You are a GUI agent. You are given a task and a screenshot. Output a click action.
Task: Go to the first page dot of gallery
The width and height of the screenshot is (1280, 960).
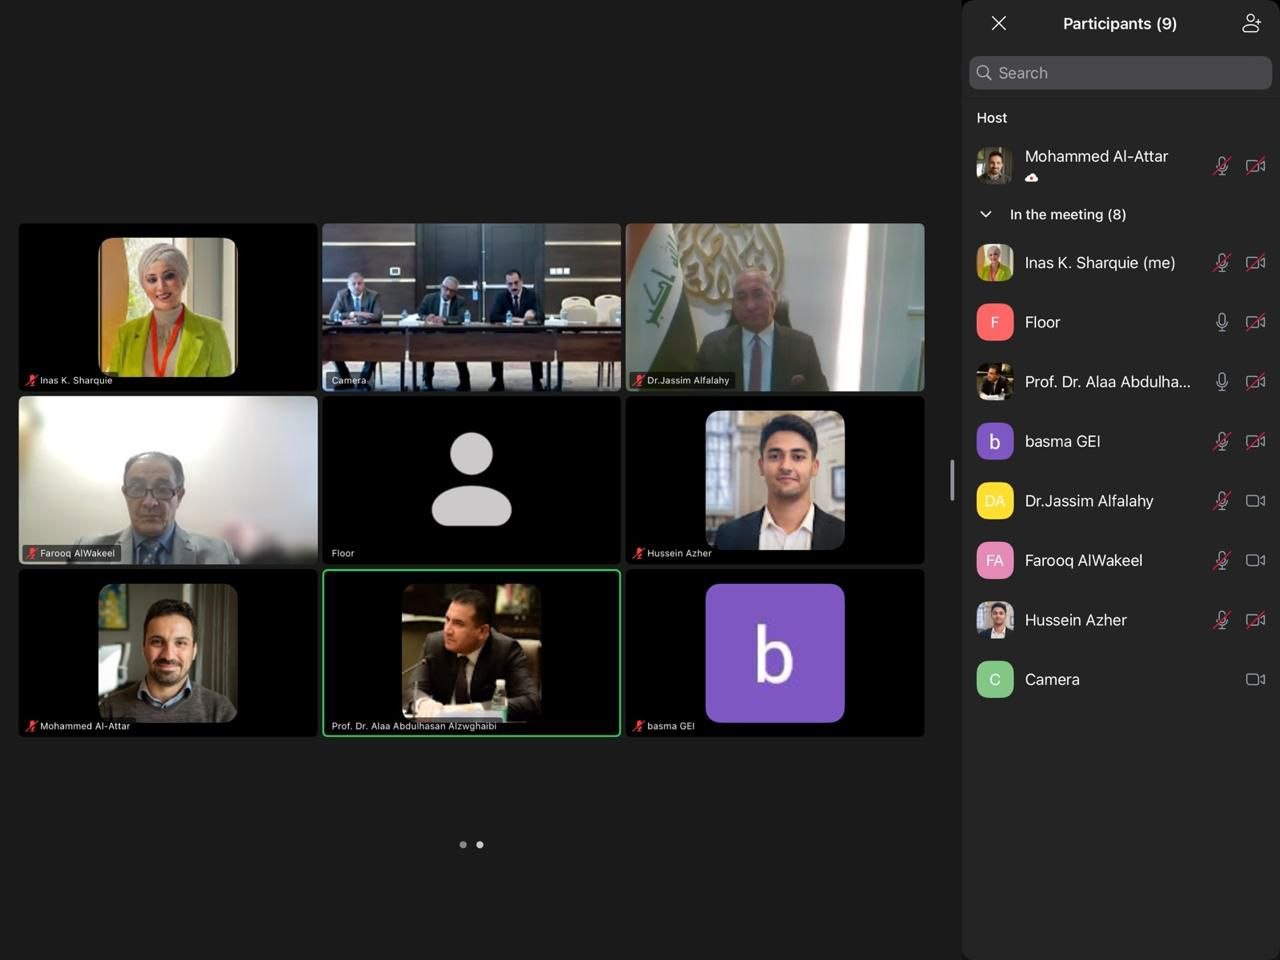tap(462, 845)
